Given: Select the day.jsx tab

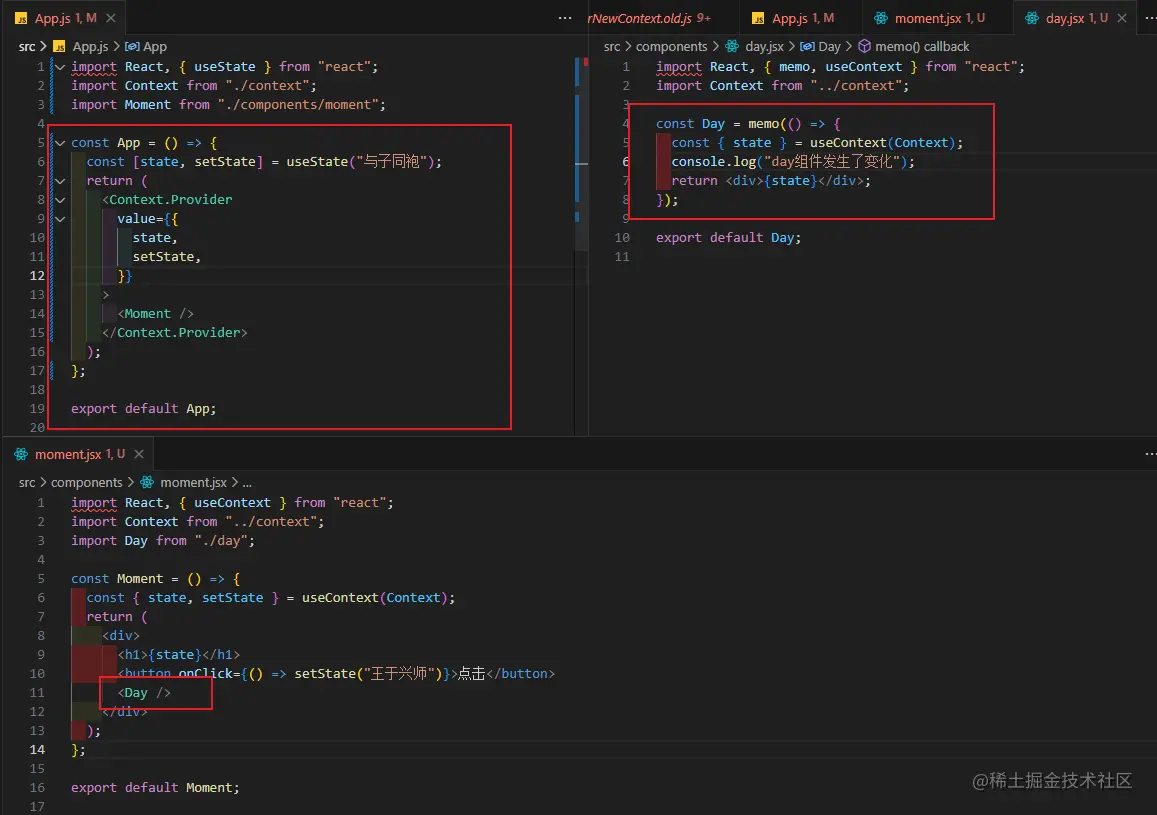Looking at the screenshot, I should point(1077,18).
